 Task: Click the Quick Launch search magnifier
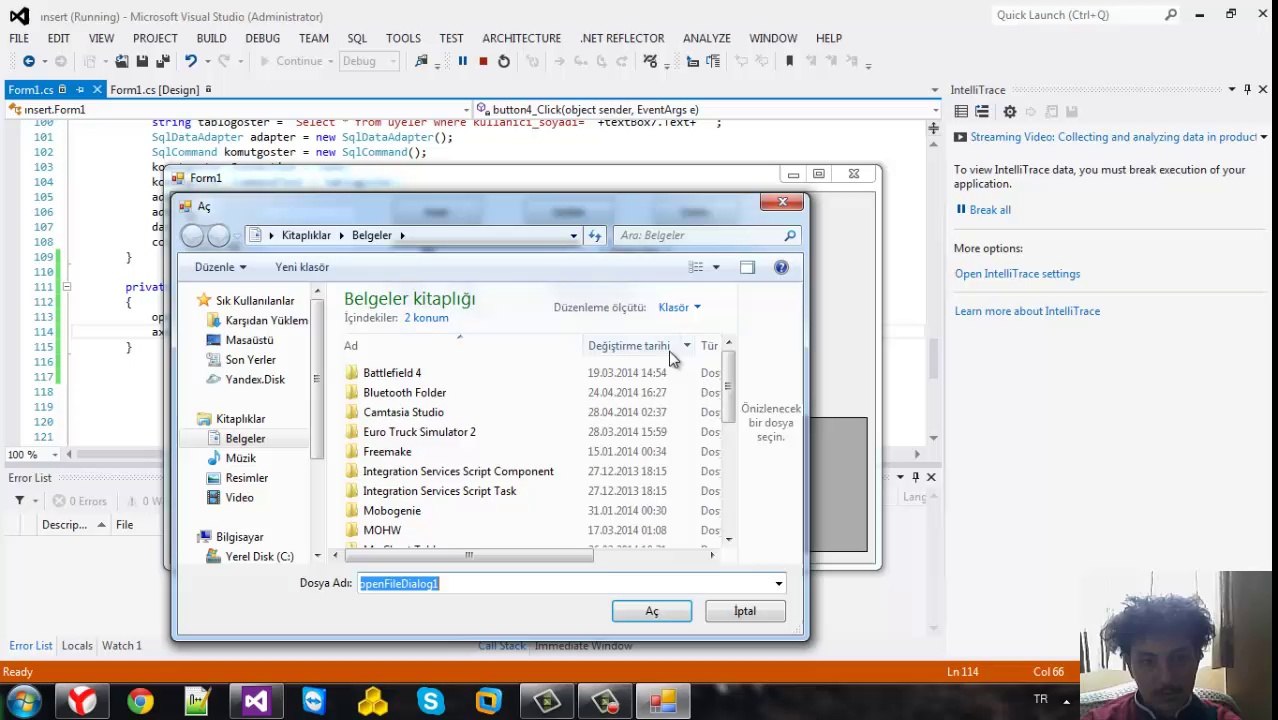pos(1171,15)
